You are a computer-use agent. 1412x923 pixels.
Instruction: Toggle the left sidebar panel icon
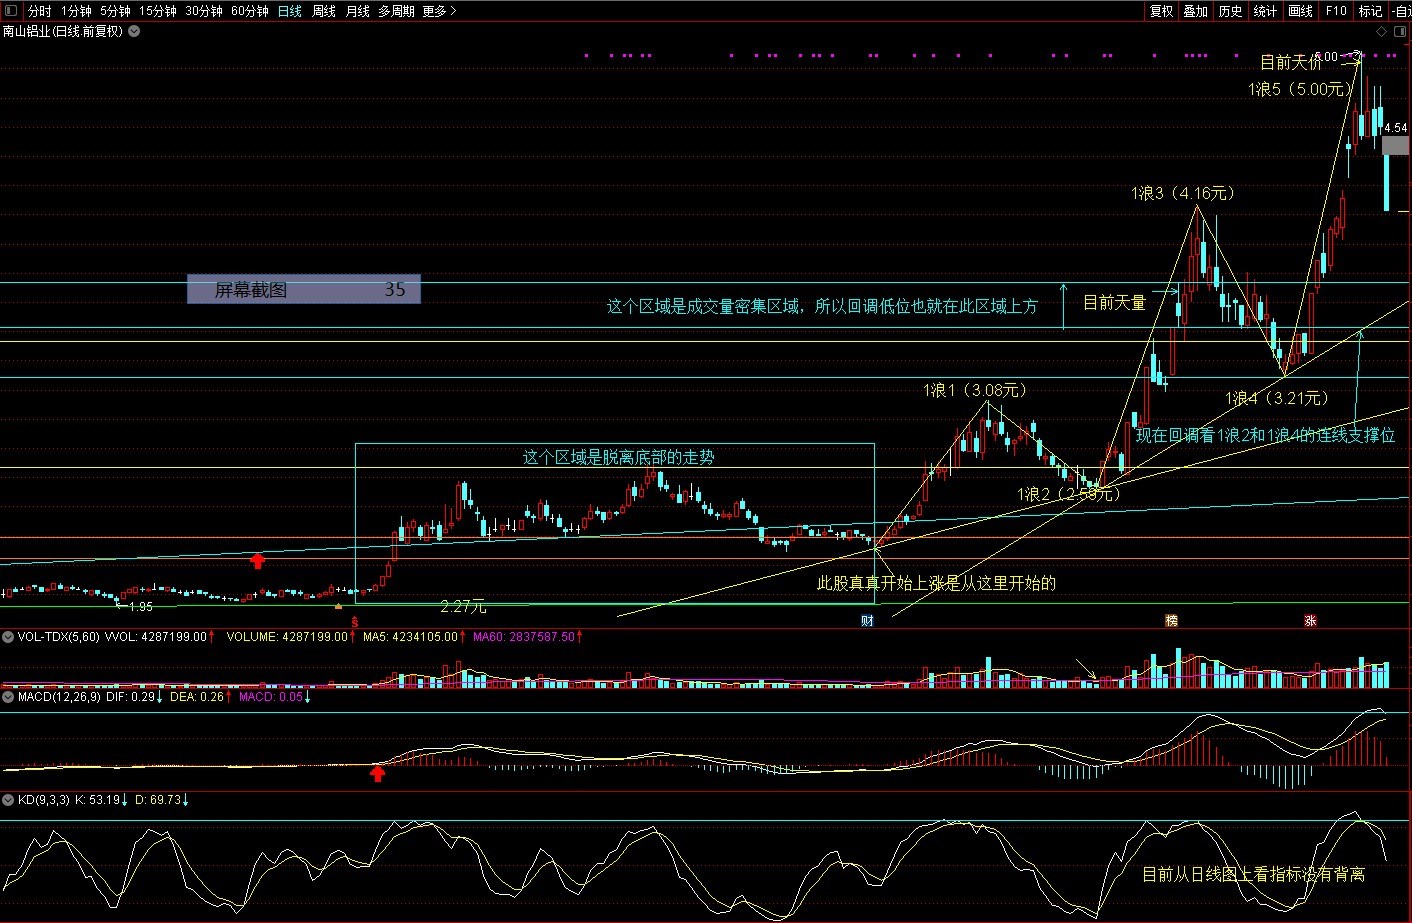(x=11, y=11)
